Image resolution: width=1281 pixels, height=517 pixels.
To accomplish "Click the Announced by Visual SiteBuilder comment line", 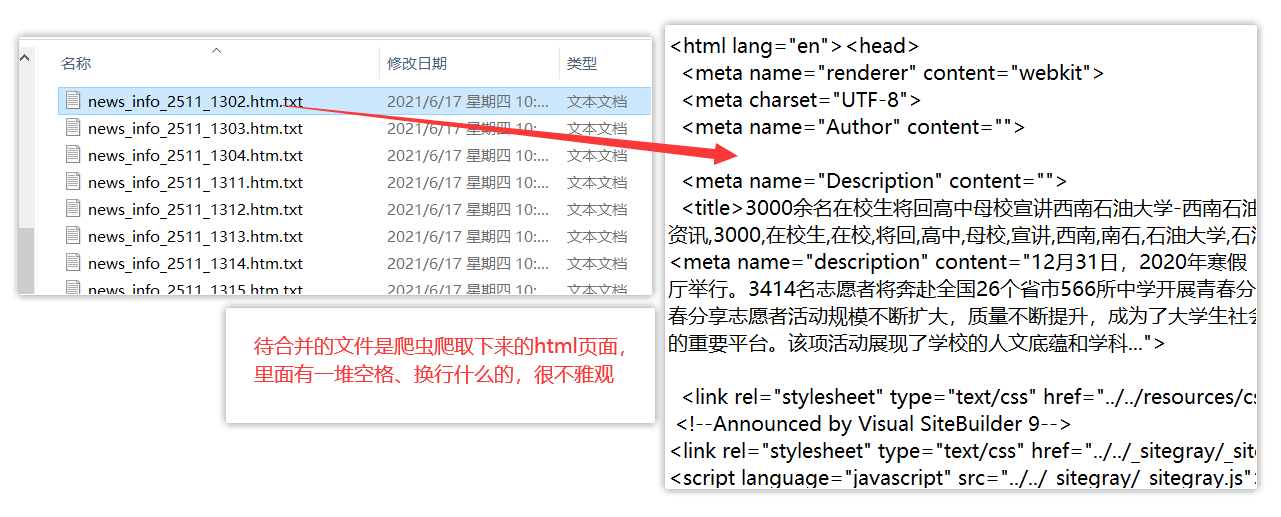I will click(873, 424).
